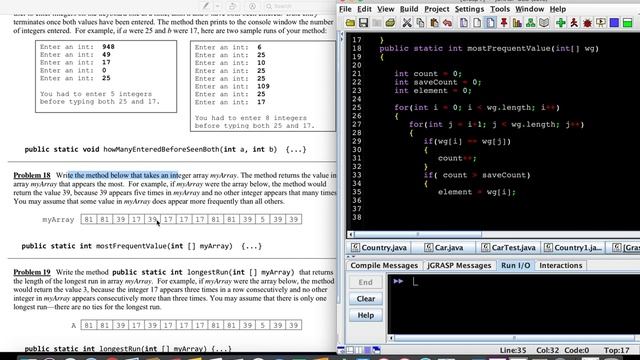
Task: Click the Save floppy disk icon
Action: pyautogui.click(x=363, y=23)
